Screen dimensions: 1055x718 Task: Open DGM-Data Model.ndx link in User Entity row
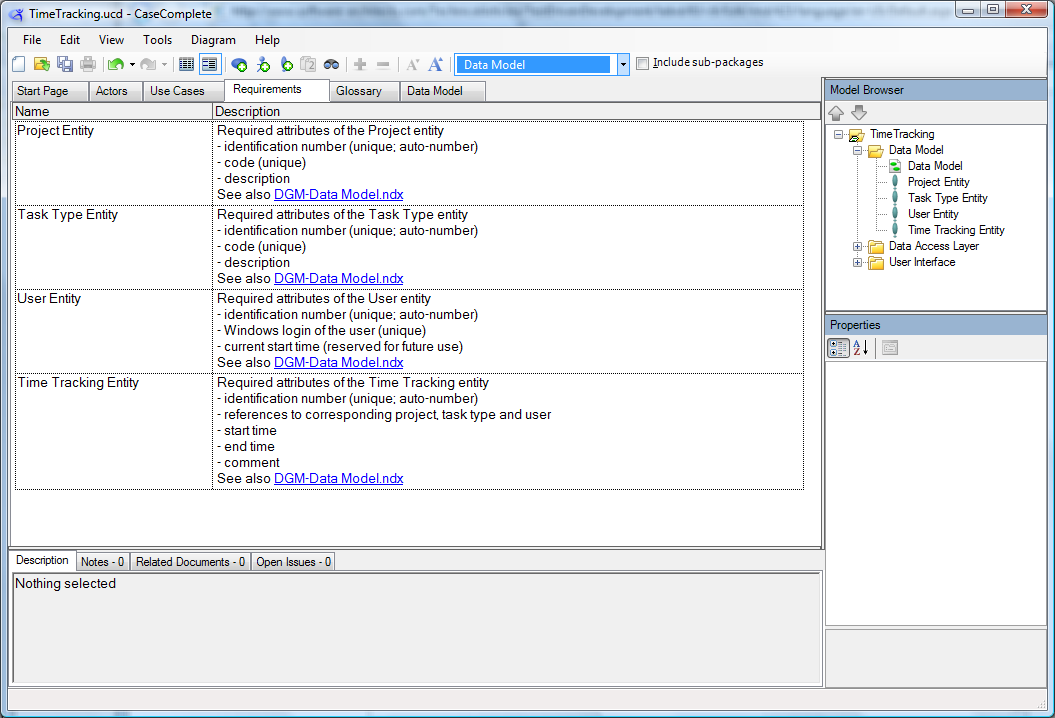coord(338,363)
